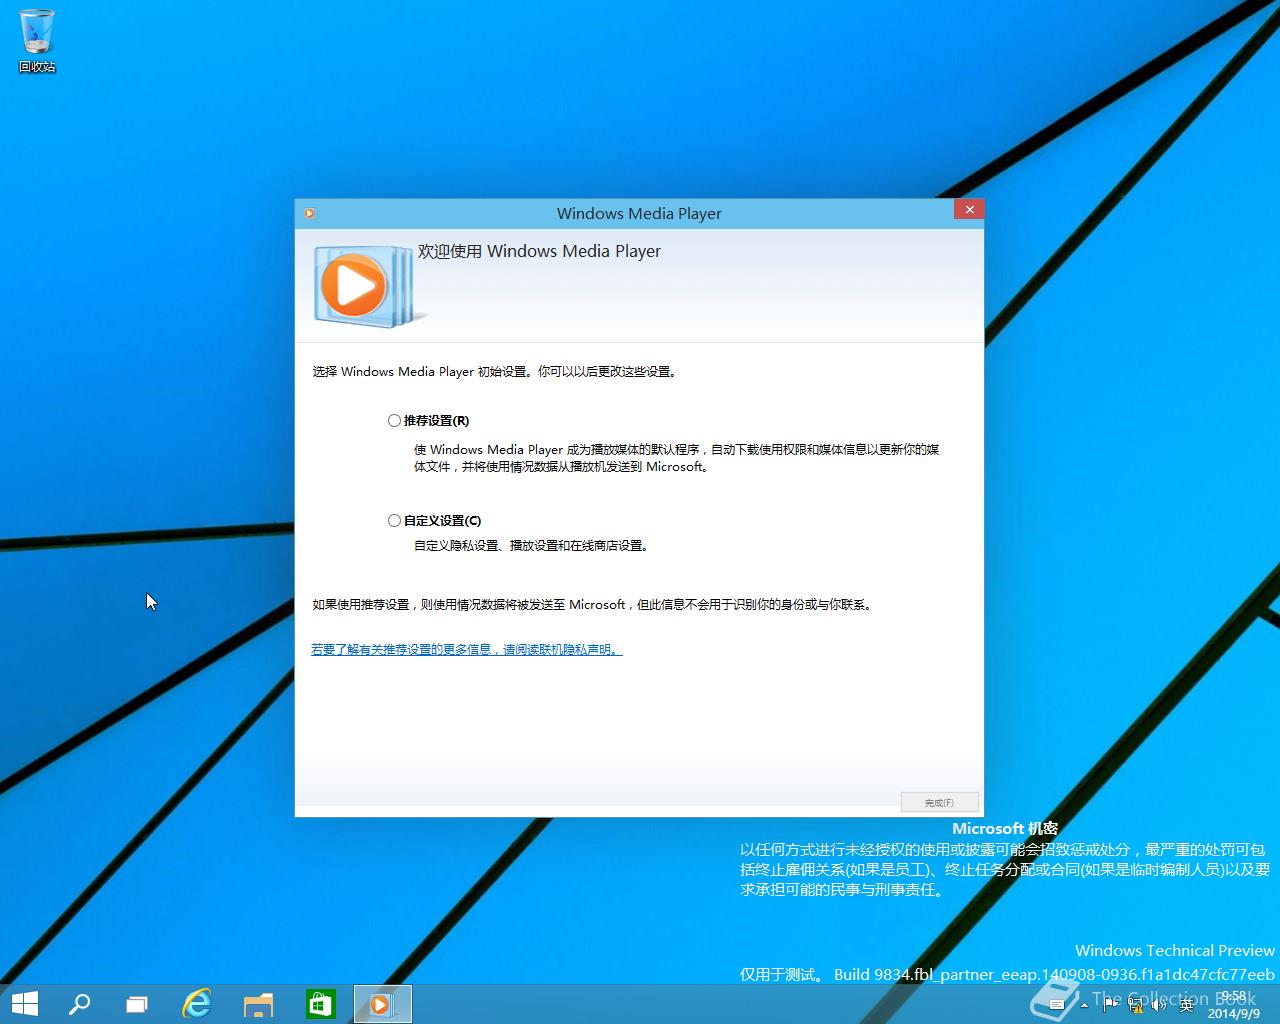
Task: Click the 完成(F) finish button
Action: tap(939, 802)
